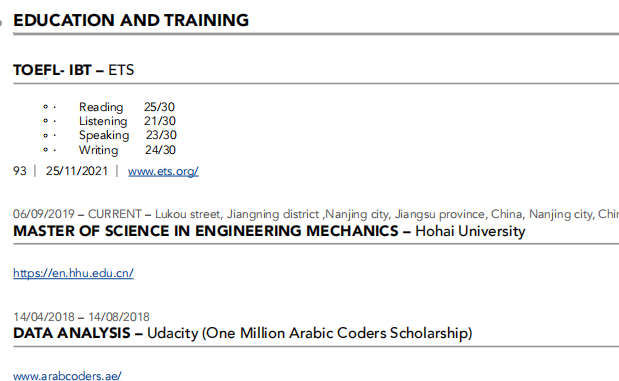Click the Speaking score bullet
The width and height of the screenshot is (619, 381).
45,135
